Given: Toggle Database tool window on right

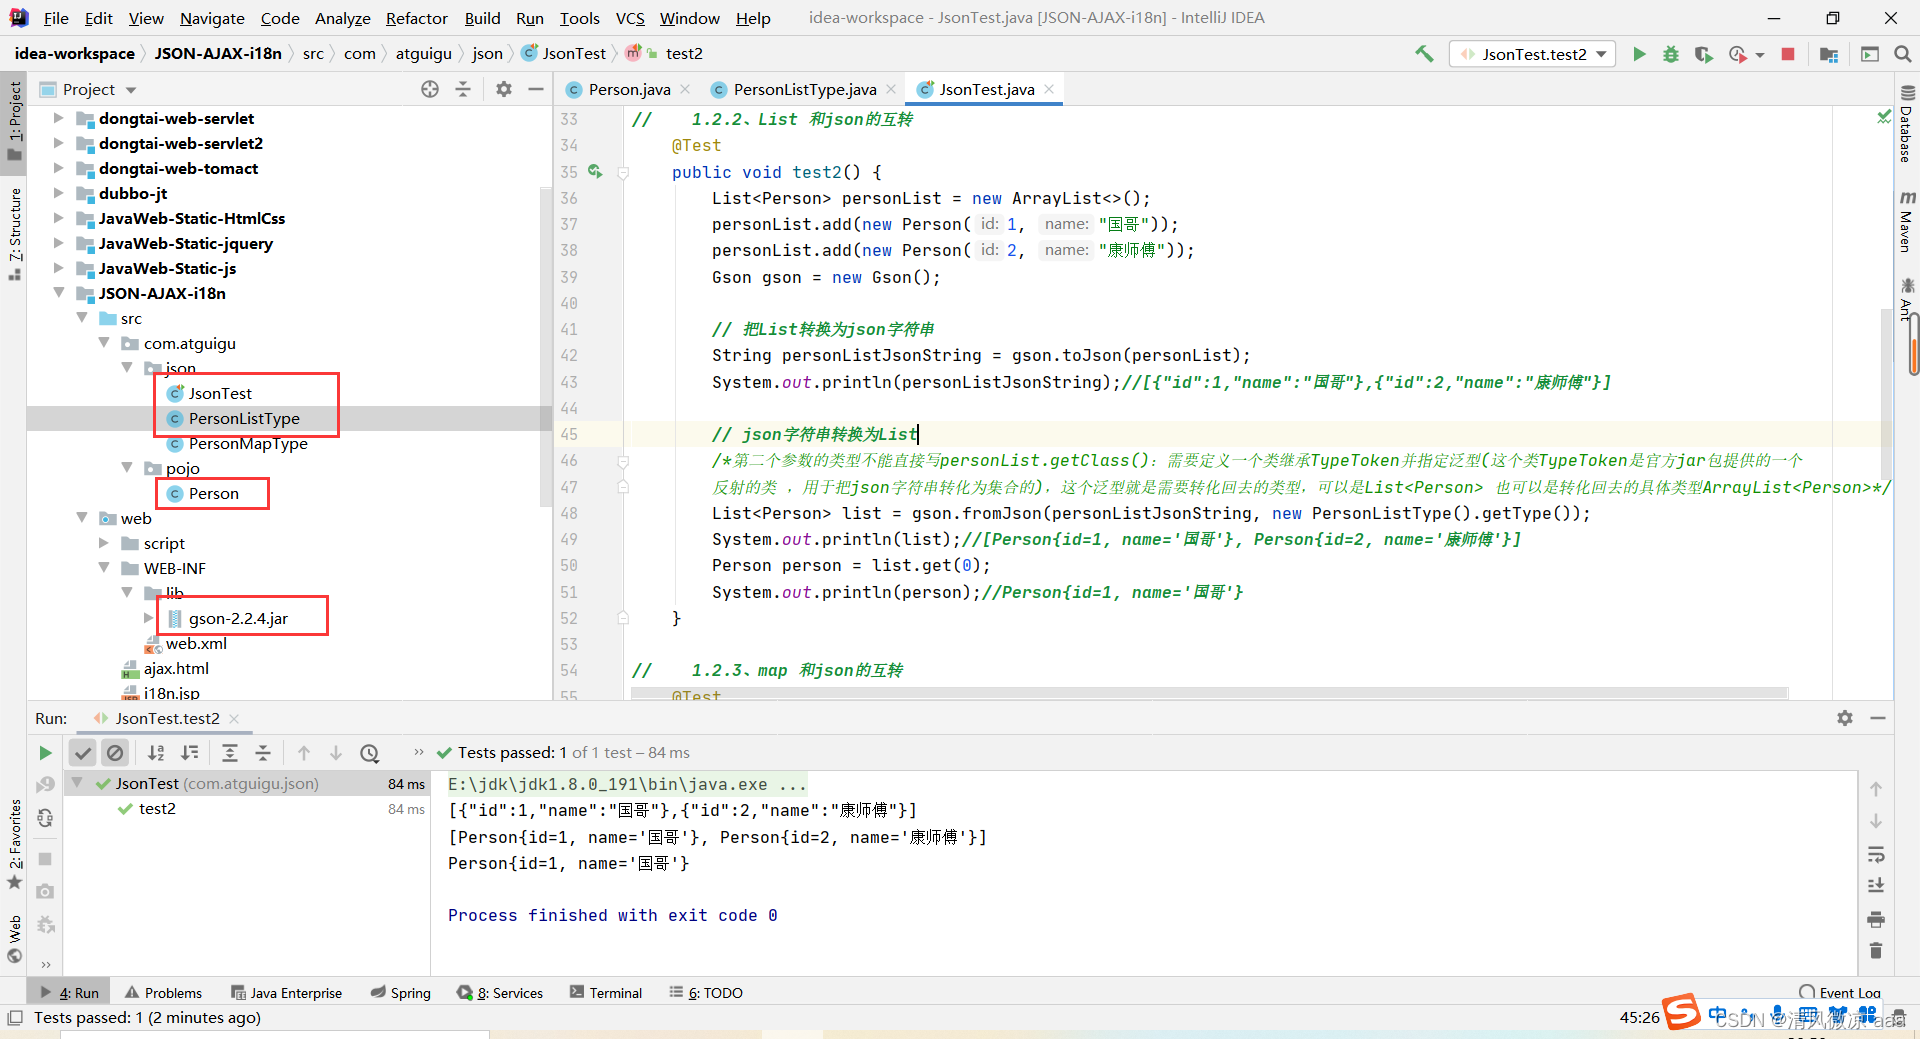Looking at the screenshot, I should (1906, 126).
